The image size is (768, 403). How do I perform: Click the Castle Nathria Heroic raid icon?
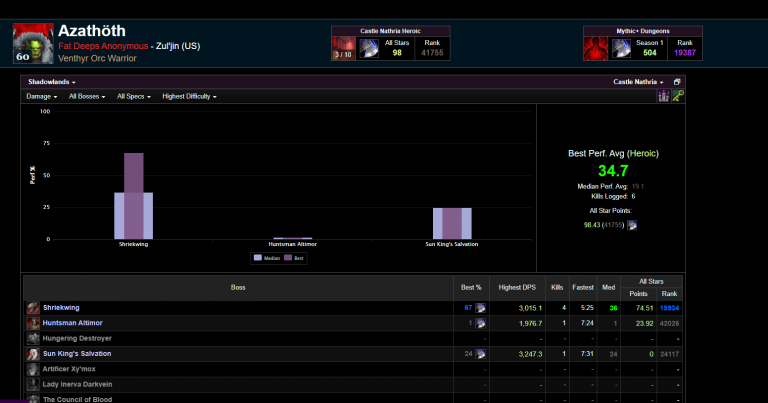point(344,47)
